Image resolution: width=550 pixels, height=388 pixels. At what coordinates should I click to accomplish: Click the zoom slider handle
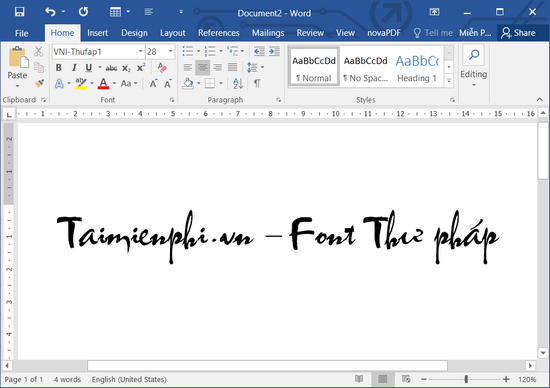[466, 379]
